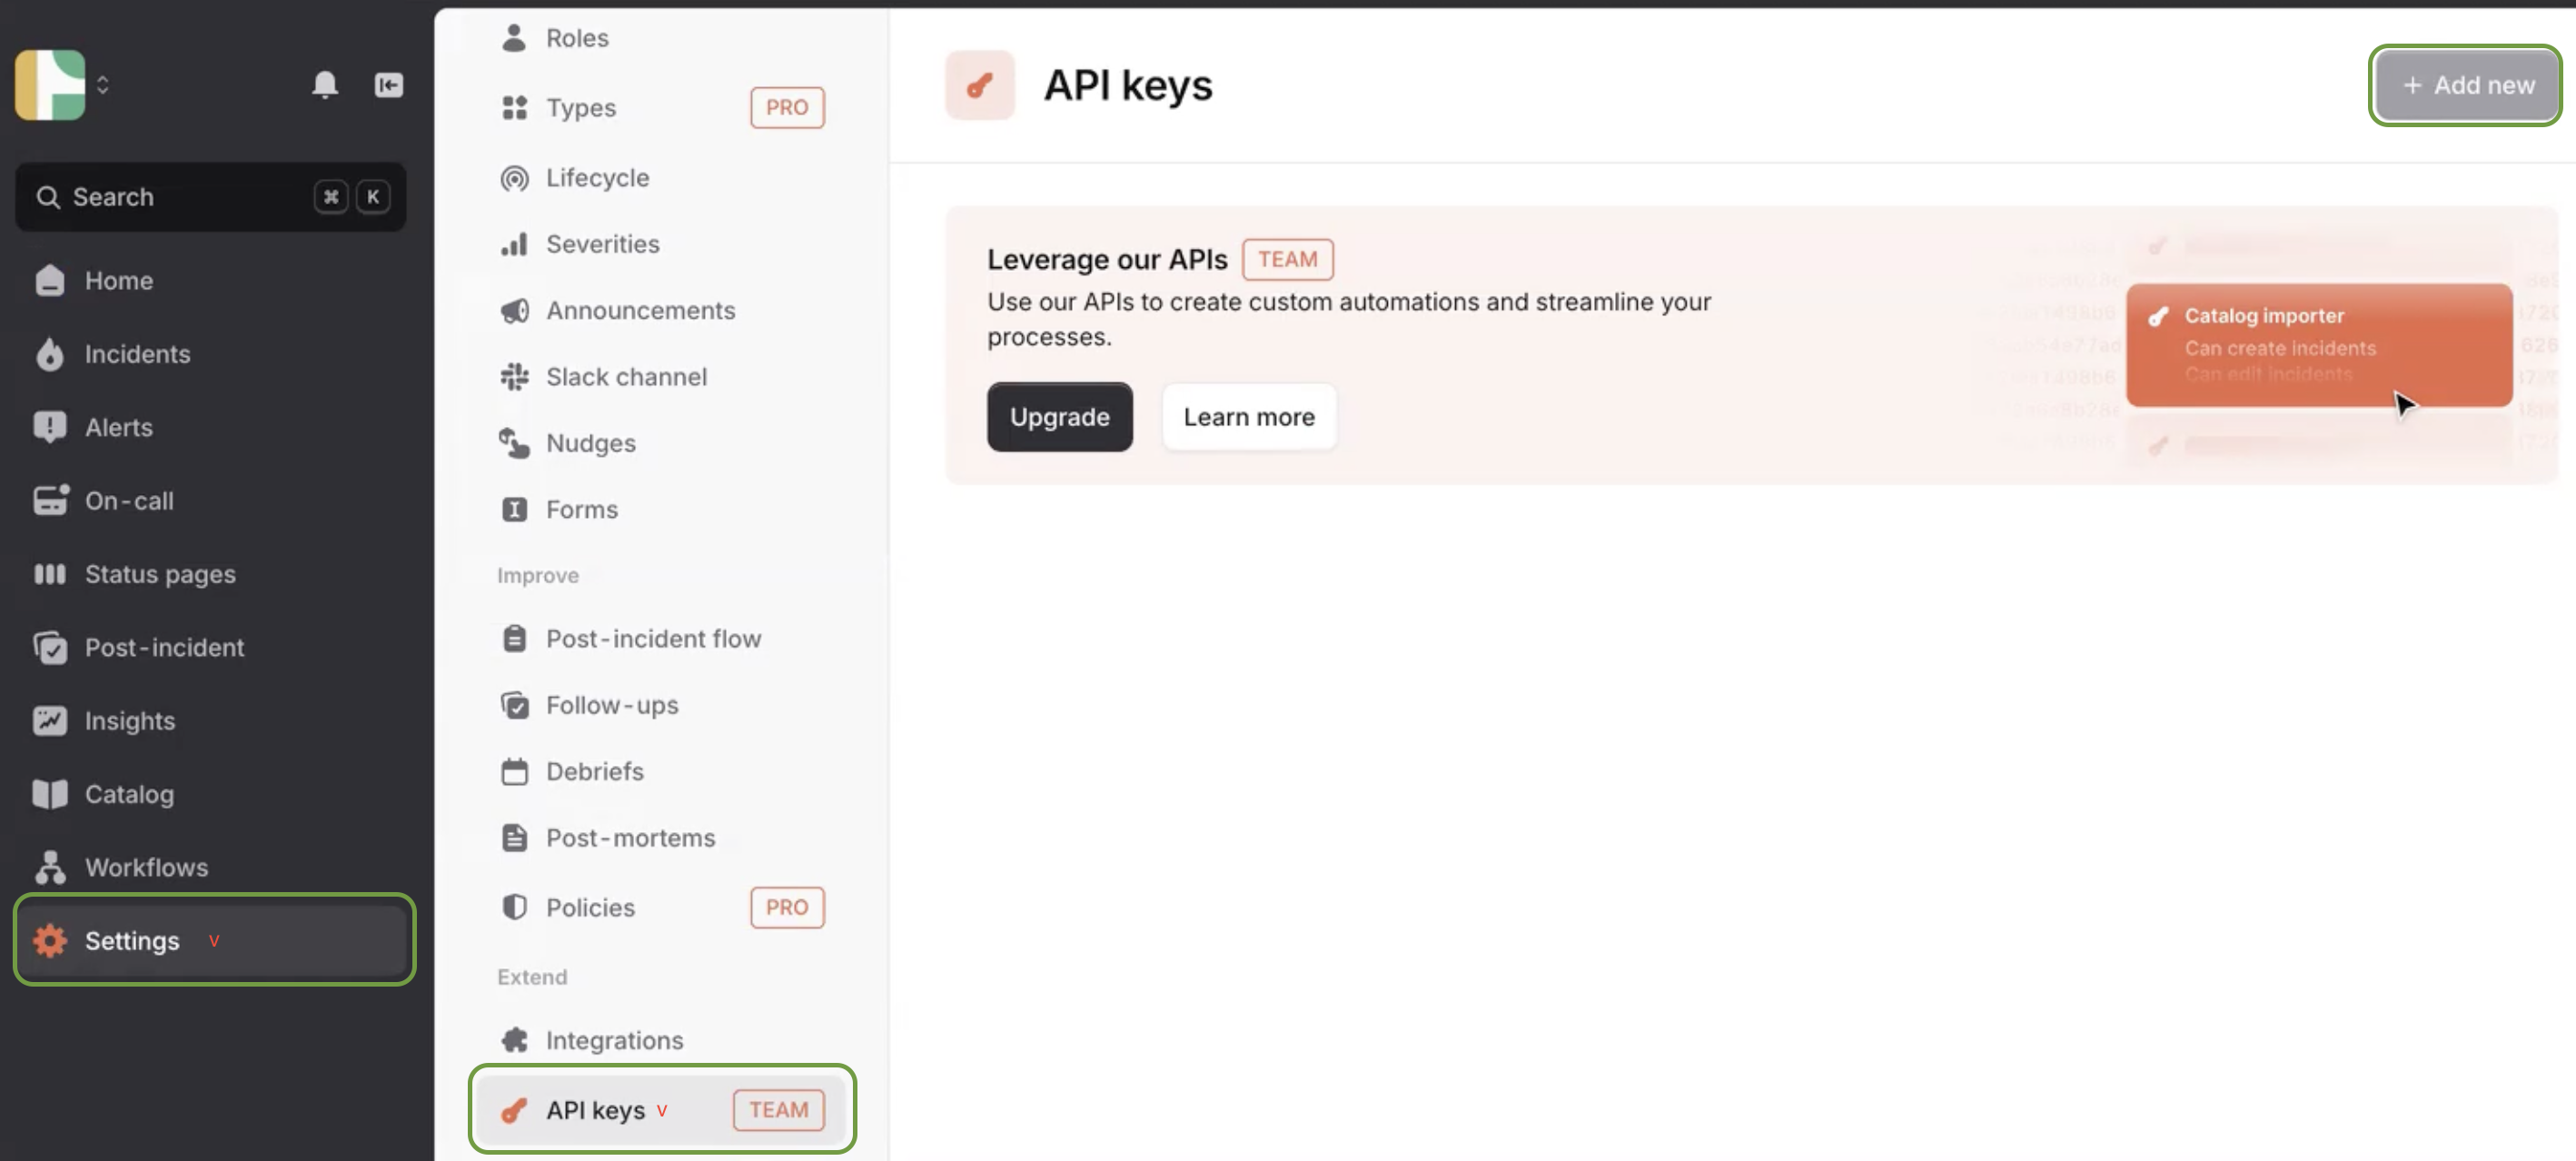This screenshot has height=1161, width=2576.
Task: Open Status pages from sidebar
Action: (x=160, y=574)
